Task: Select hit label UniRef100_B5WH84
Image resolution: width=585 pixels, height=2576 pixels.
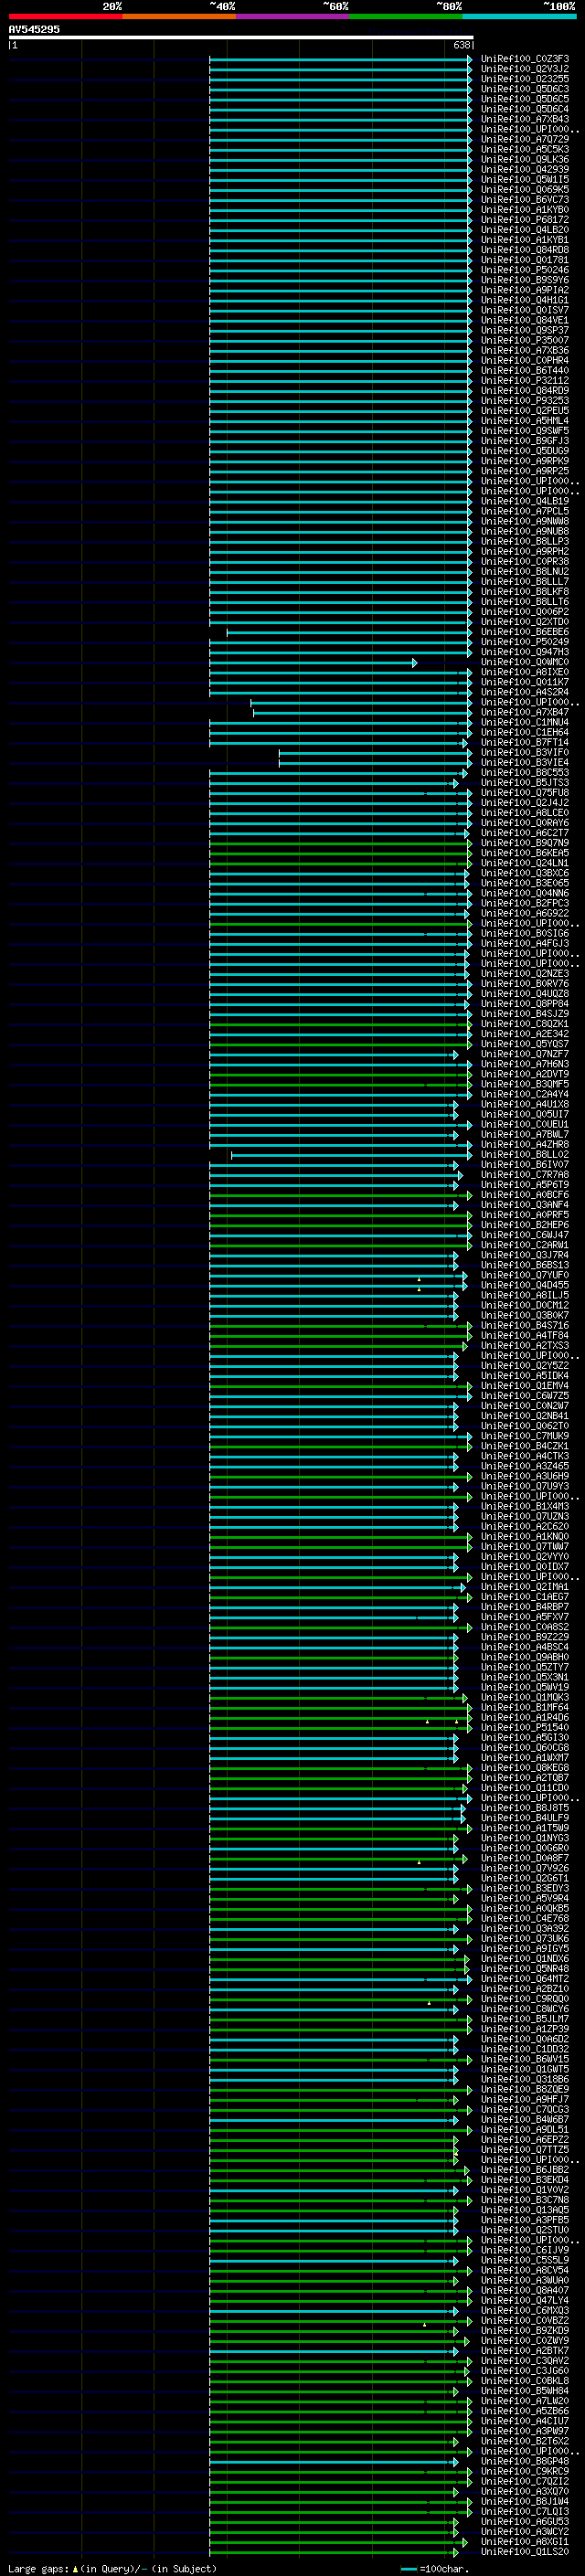Action: (524, 2391)
